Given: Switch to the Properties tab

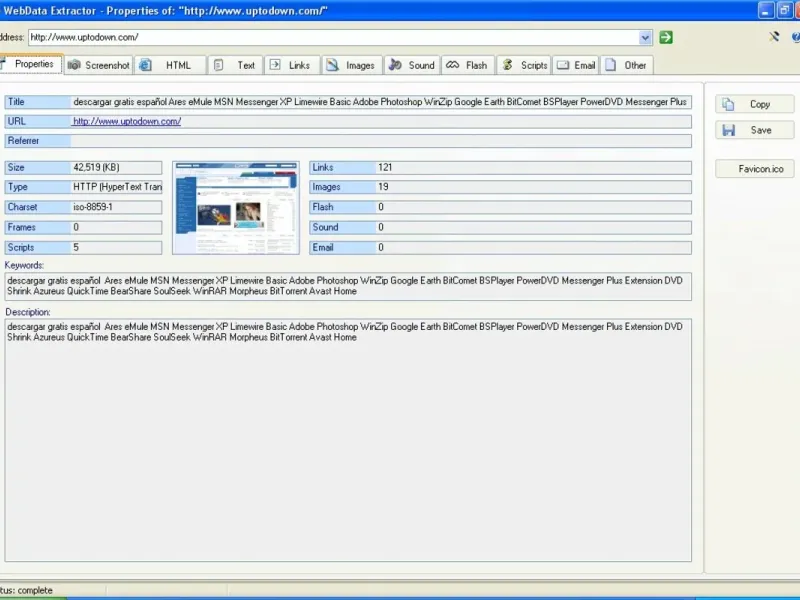Looking at the screenshot, I should pyautogui.click(x=32, y=64).
